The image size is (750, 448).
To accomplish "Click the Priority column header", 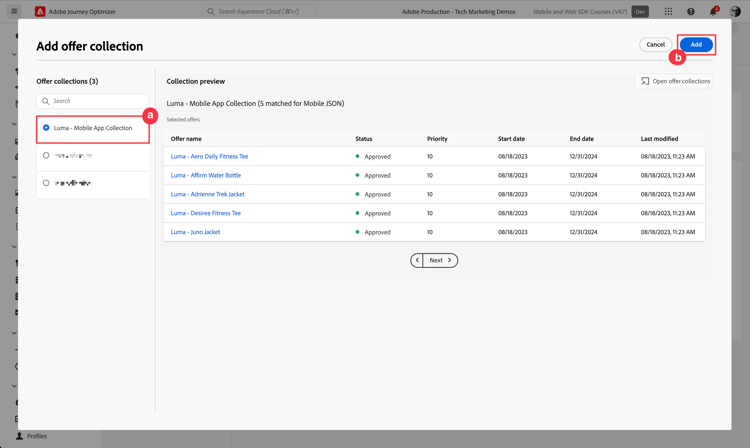I will (437, 139).
